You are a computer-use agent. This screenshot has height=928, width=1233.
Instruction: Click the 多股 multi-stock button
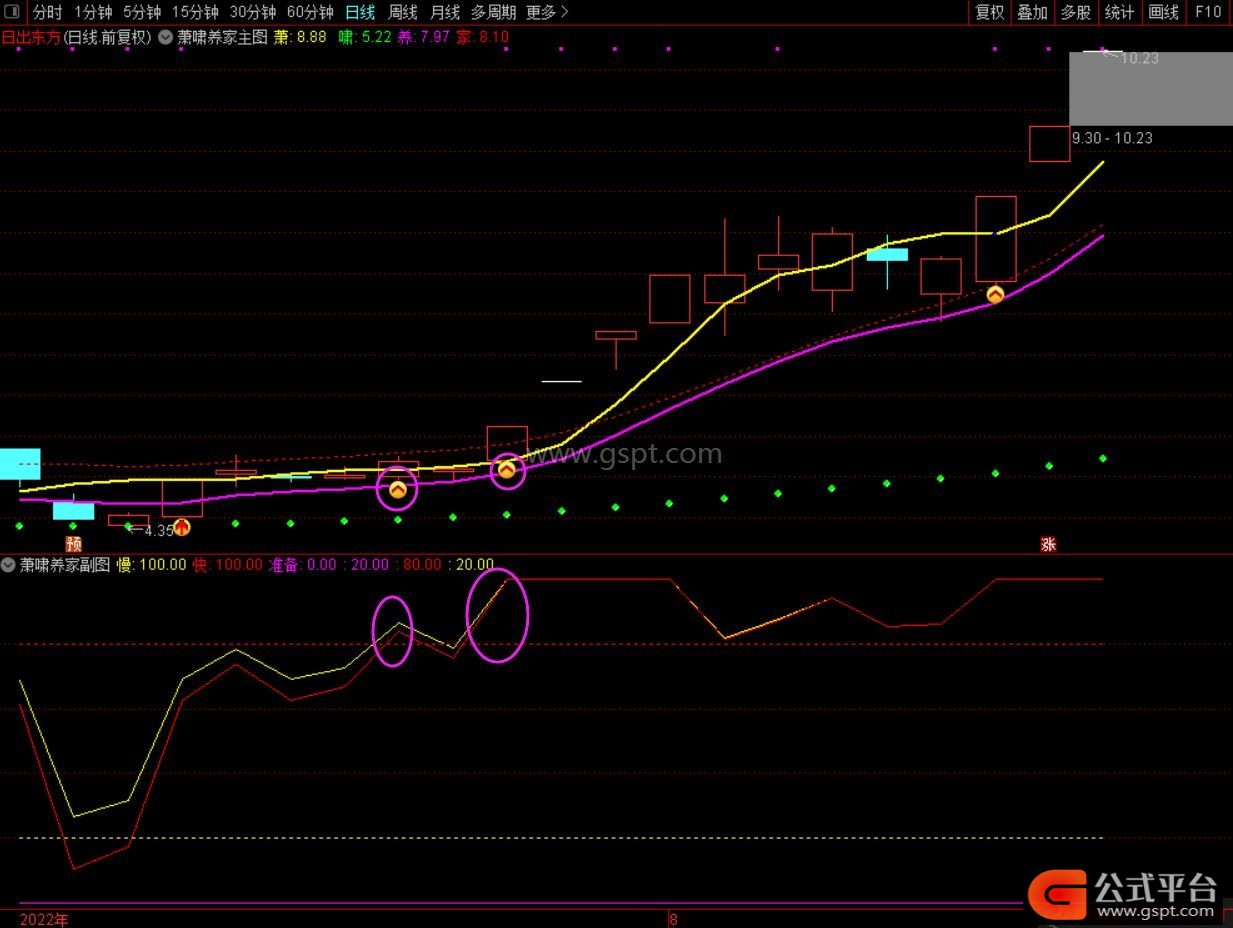[x=1076, y=12]
